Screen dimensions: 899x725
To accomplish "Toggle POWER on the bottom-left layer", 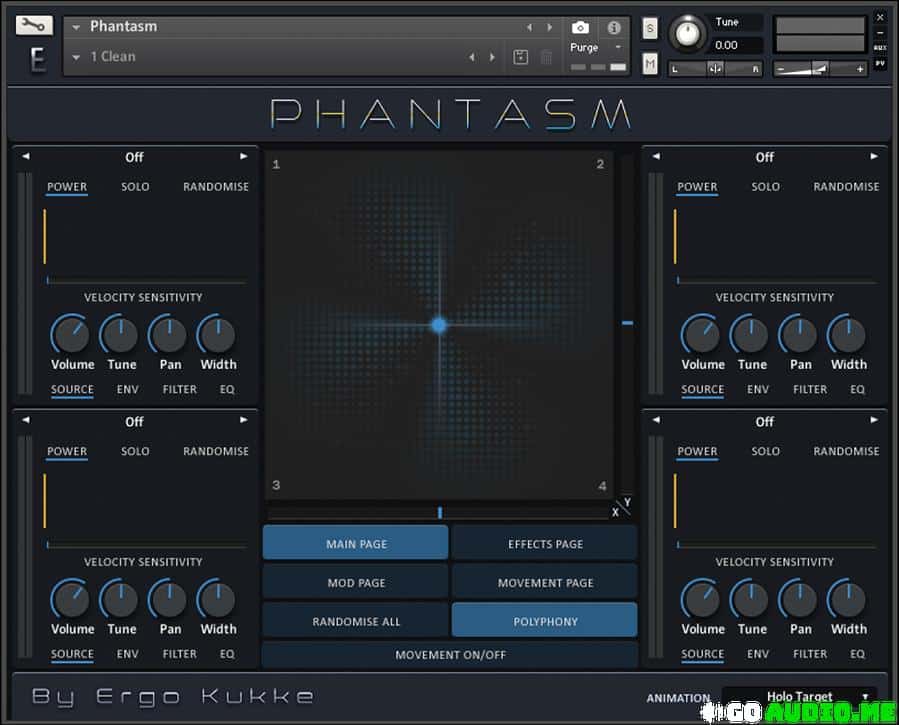I will pyautogui.click(x=67, y=451).
